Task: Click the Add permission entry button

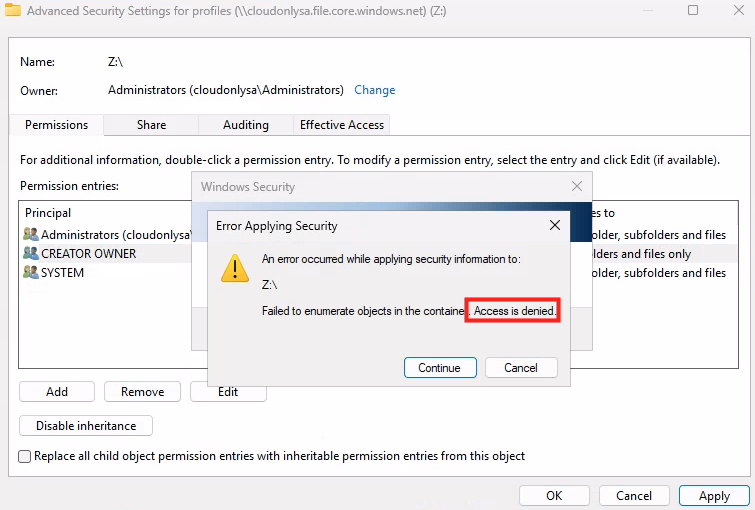Action: (x=57, y=392)
